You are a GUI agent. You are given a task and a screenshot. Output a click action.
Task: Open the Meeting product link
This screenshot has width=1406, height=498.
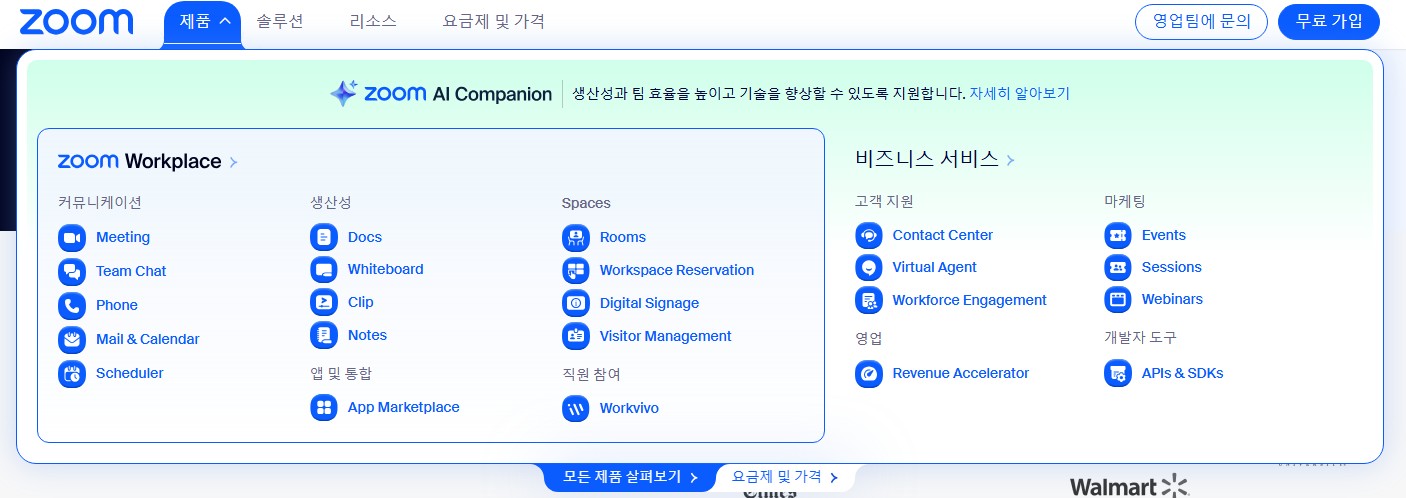123,238
